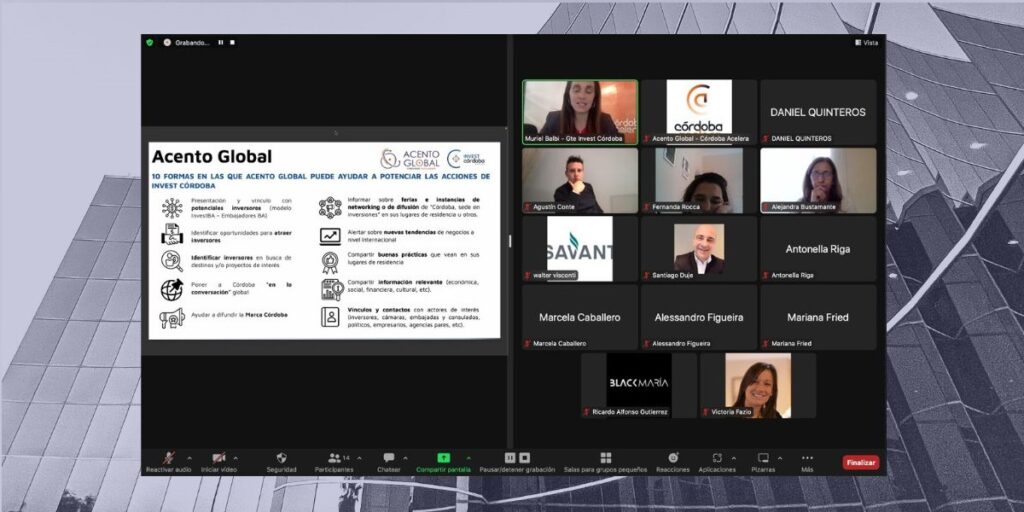Click Invest Córdoba logo on slide
The width and height of the screenshot is (1024, 512).
[x=466, y=159]
